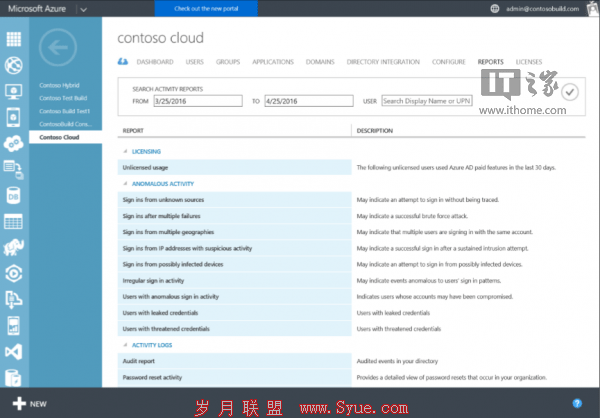
Task: Open Users with leaked credentials report
Action: click(235, 313)
